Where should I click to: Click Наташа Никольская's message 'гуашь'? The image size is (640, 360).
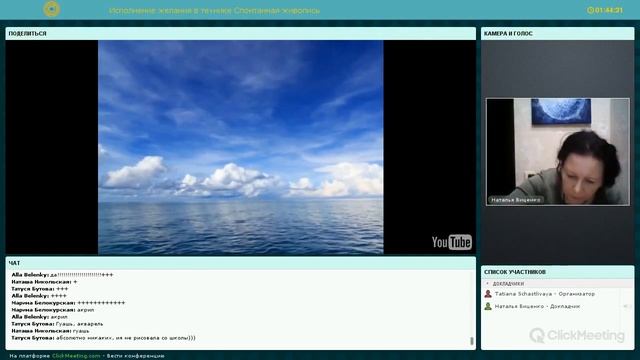pos(50,331)
